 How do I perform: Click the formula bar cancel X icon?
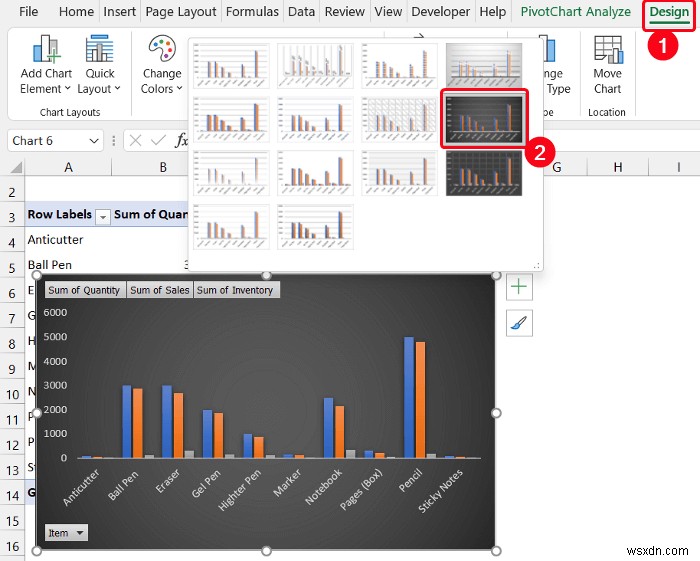point(135,141)
